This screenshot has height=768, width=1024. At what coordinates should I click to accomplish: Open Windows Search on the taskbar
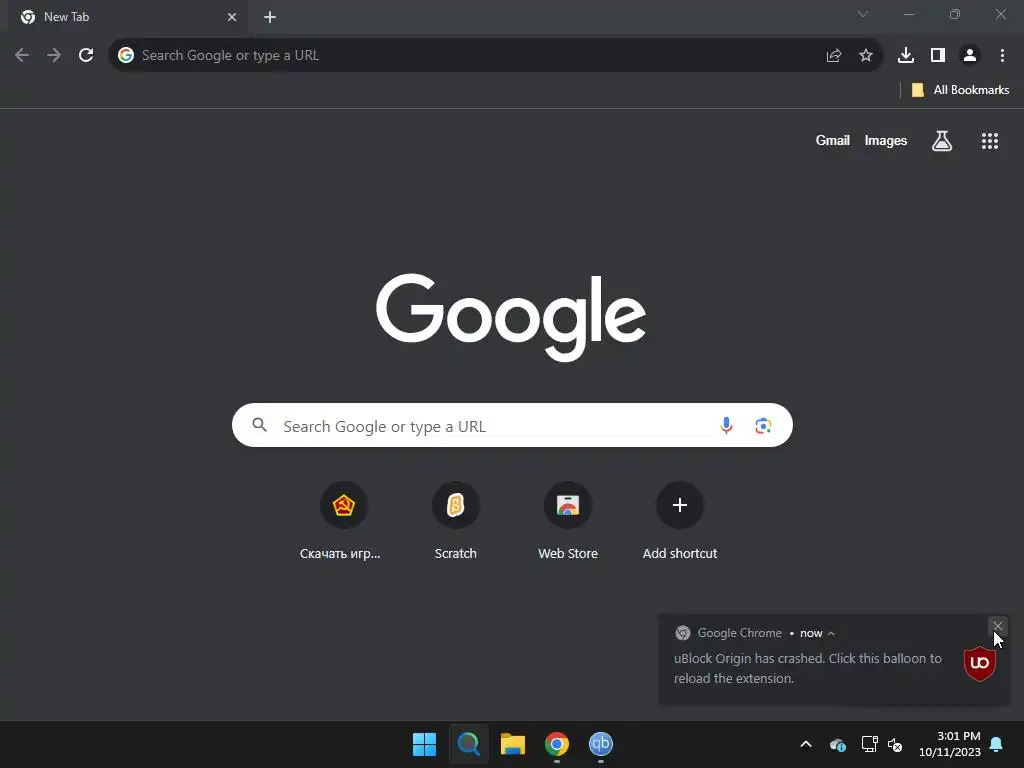coord(468,744)
